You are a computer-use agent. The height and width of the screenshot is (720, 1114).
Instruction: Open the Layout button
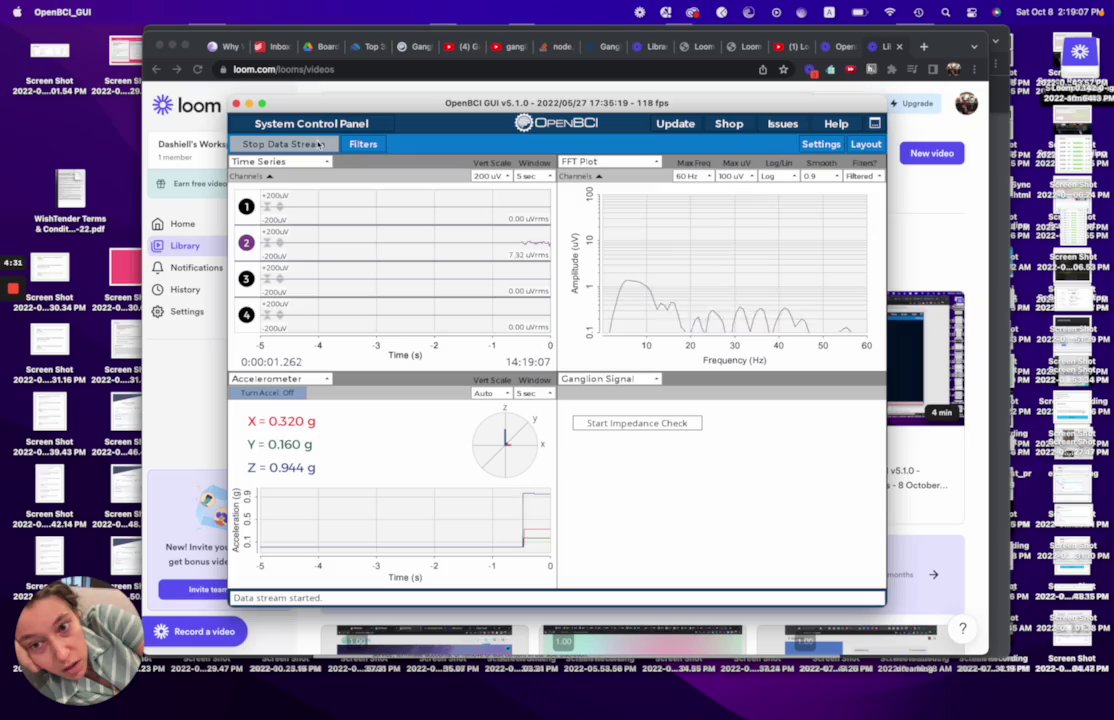tap(866, 144)
